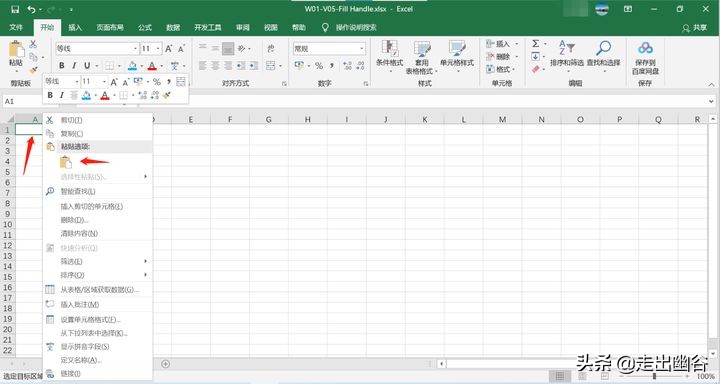720x384 pixels.
Task: Choose 插入剪切的单元格(E) from context menu
Action: (x=98, y=206)
